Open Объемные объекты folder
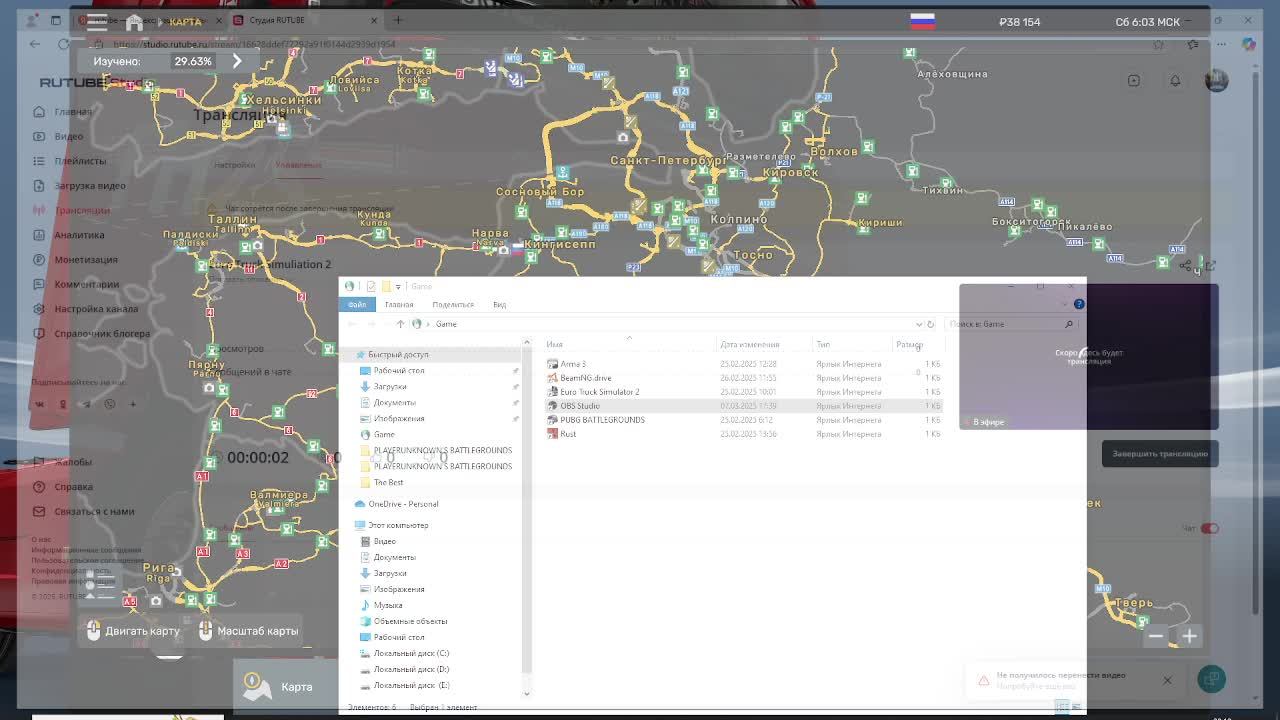The height and width of the screenshot is (720, 1280). 403,621
